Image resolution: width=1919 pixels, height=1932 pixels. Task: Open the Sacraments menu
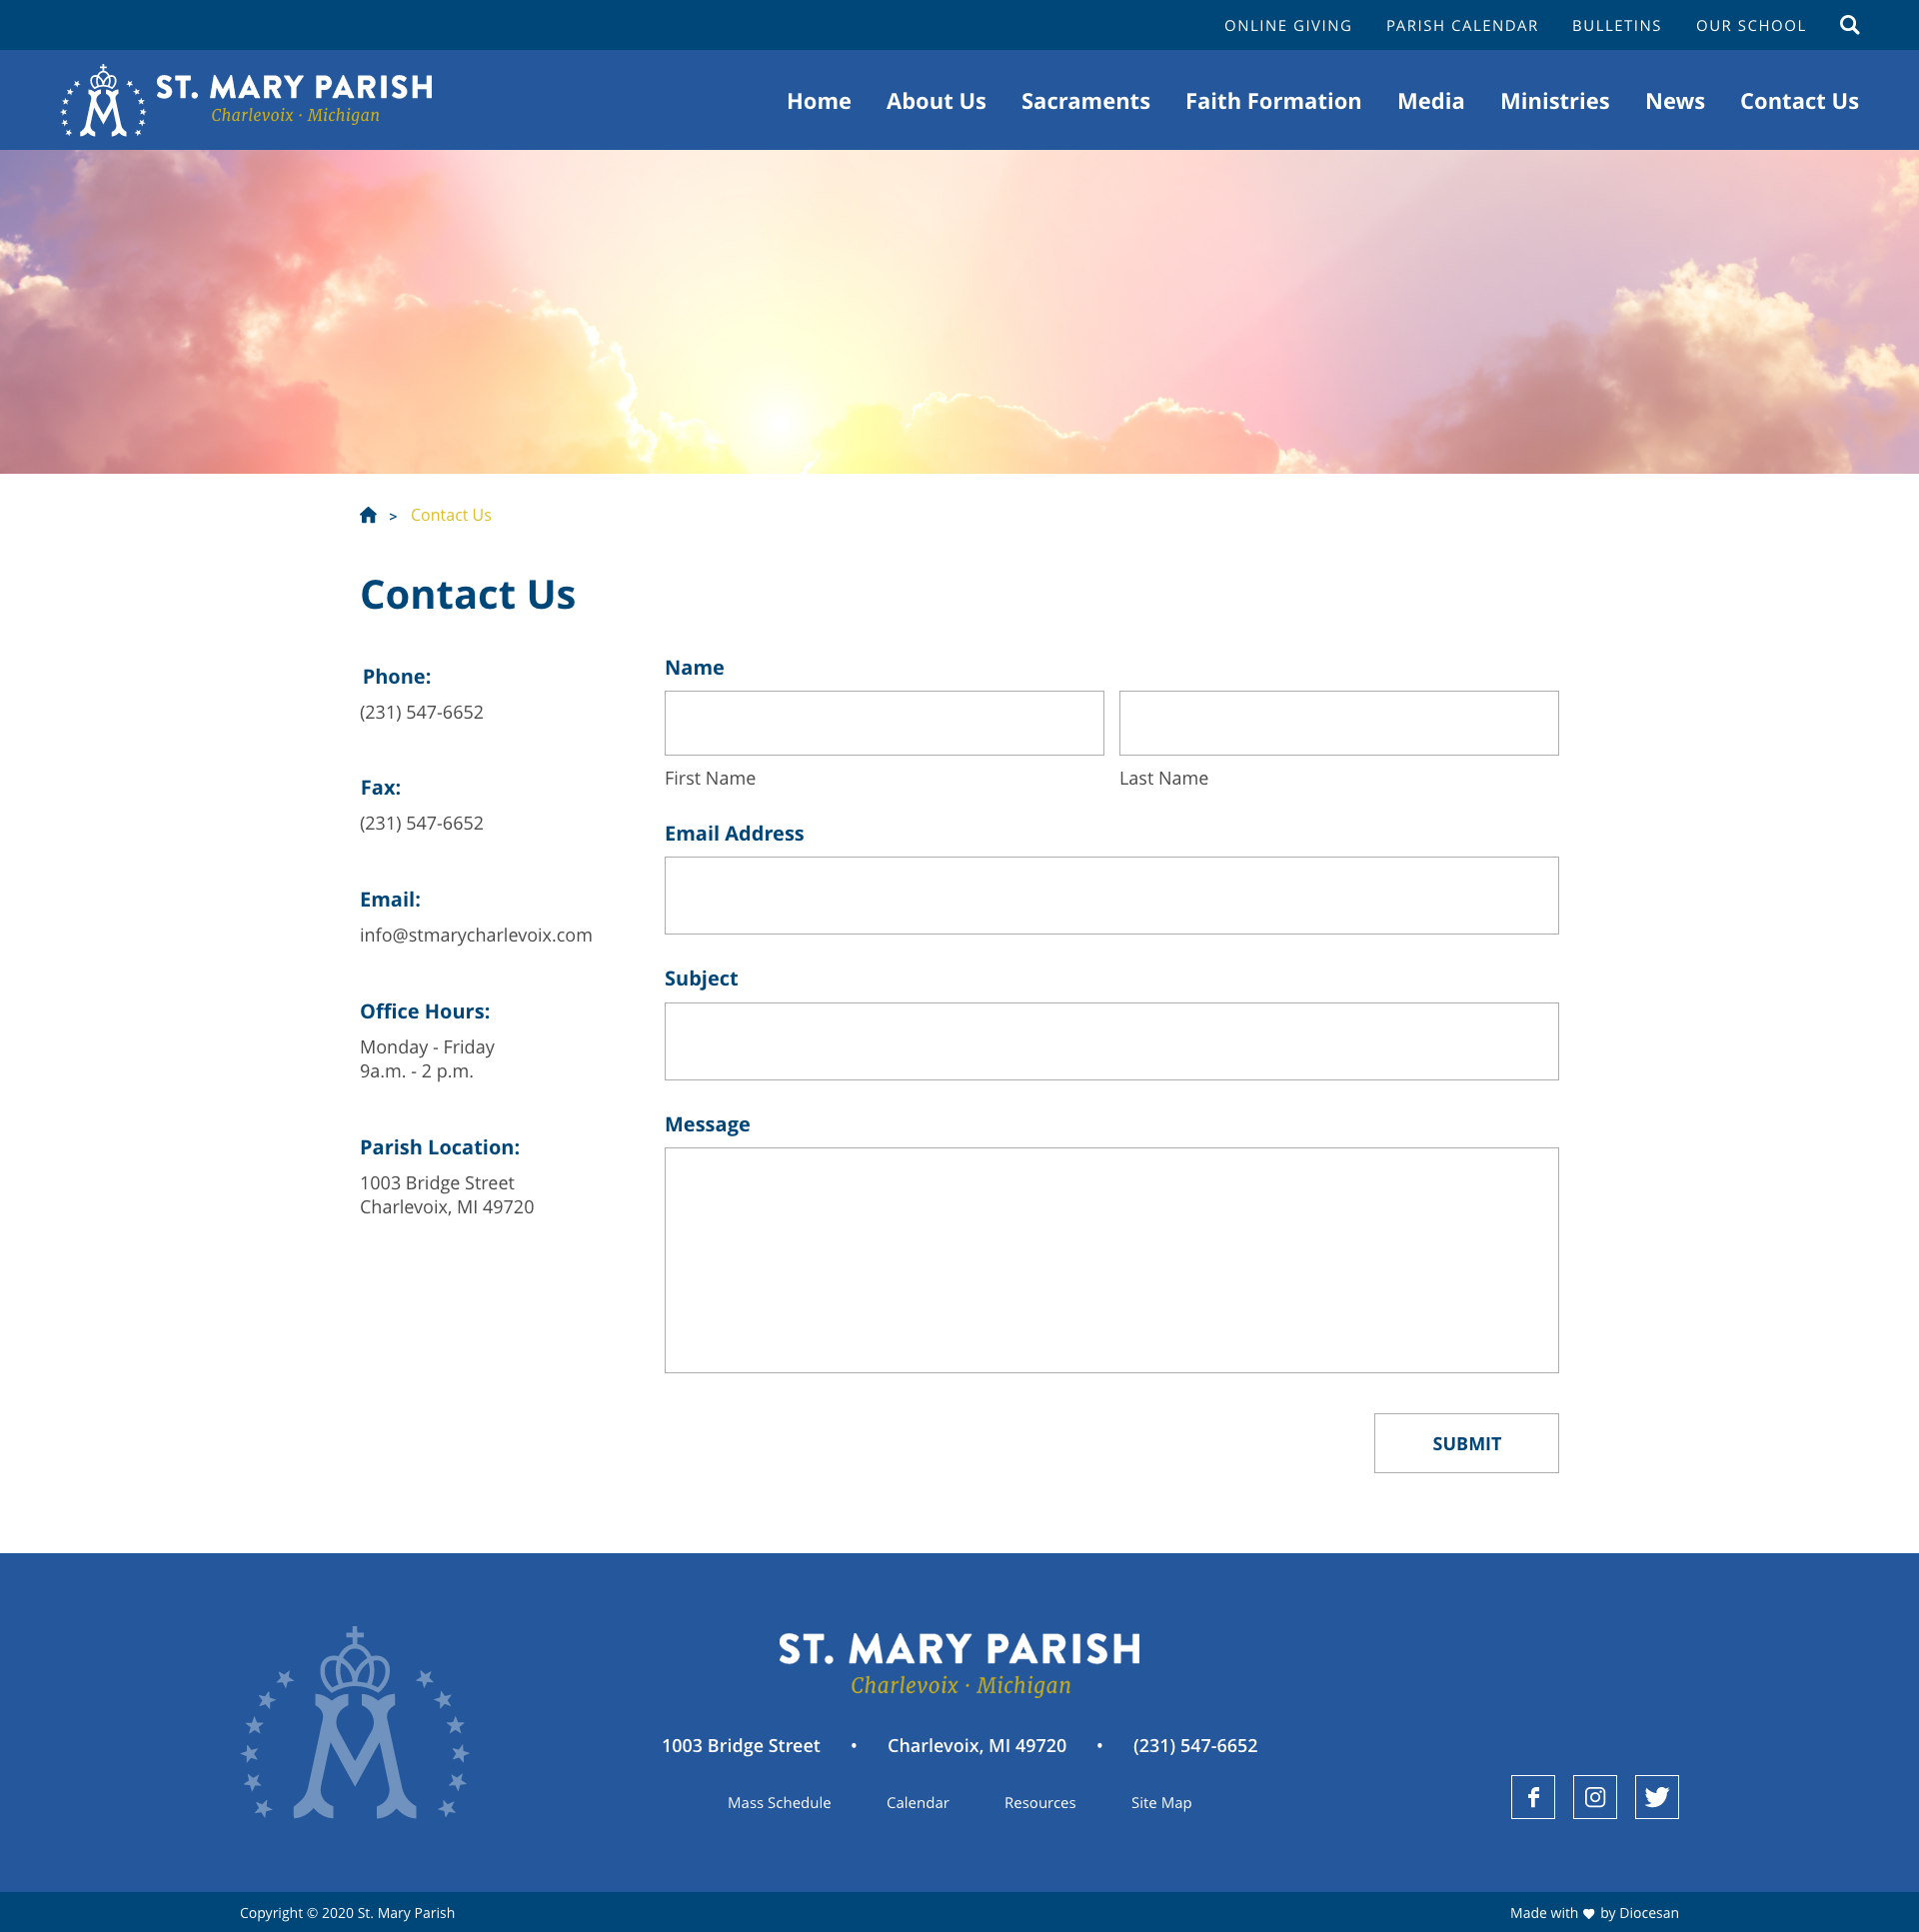tap(1085, 101)
